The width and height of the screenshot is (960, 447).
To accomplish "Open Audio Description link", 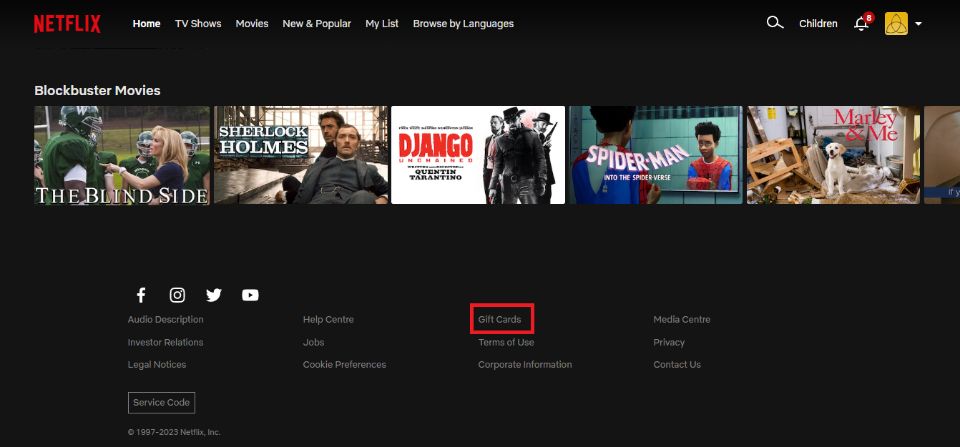I will pos(165,320).
